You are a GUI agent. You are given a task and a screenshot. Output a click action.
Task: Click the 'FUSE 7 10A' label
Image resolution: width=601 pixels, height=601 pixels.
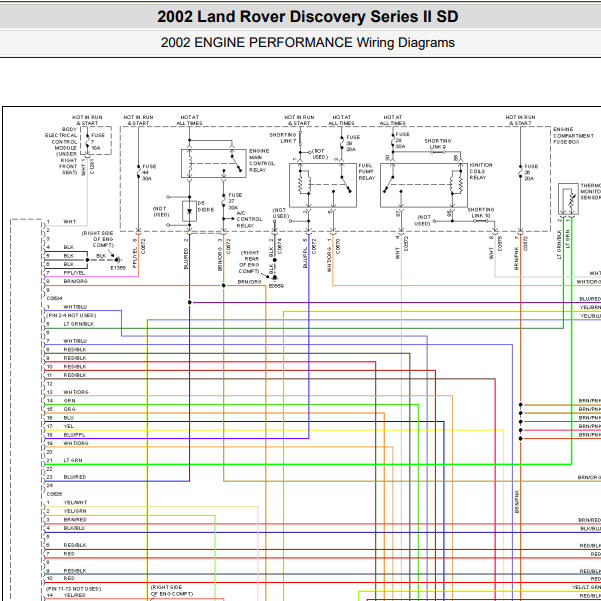coord(97,141)
